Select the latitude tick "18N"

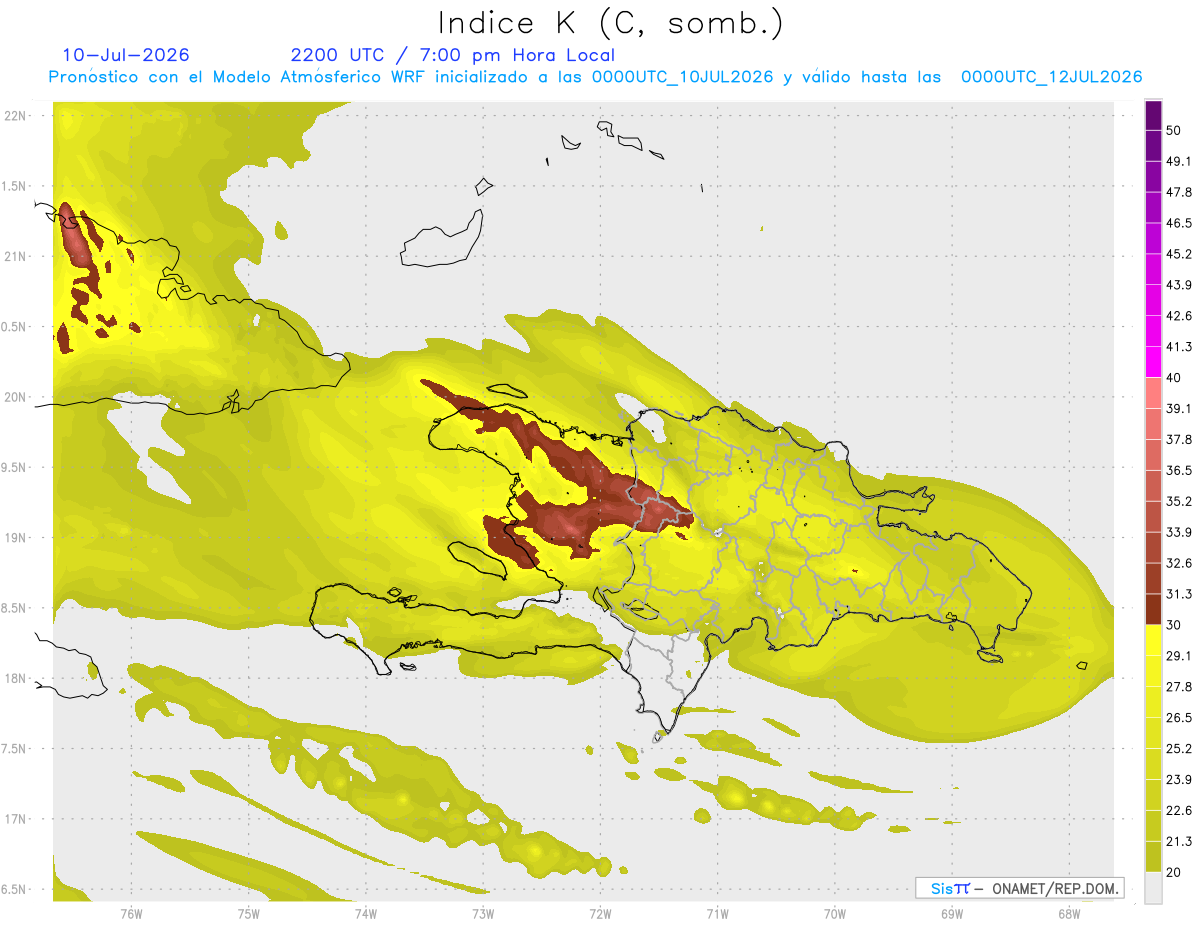(17, 678)
